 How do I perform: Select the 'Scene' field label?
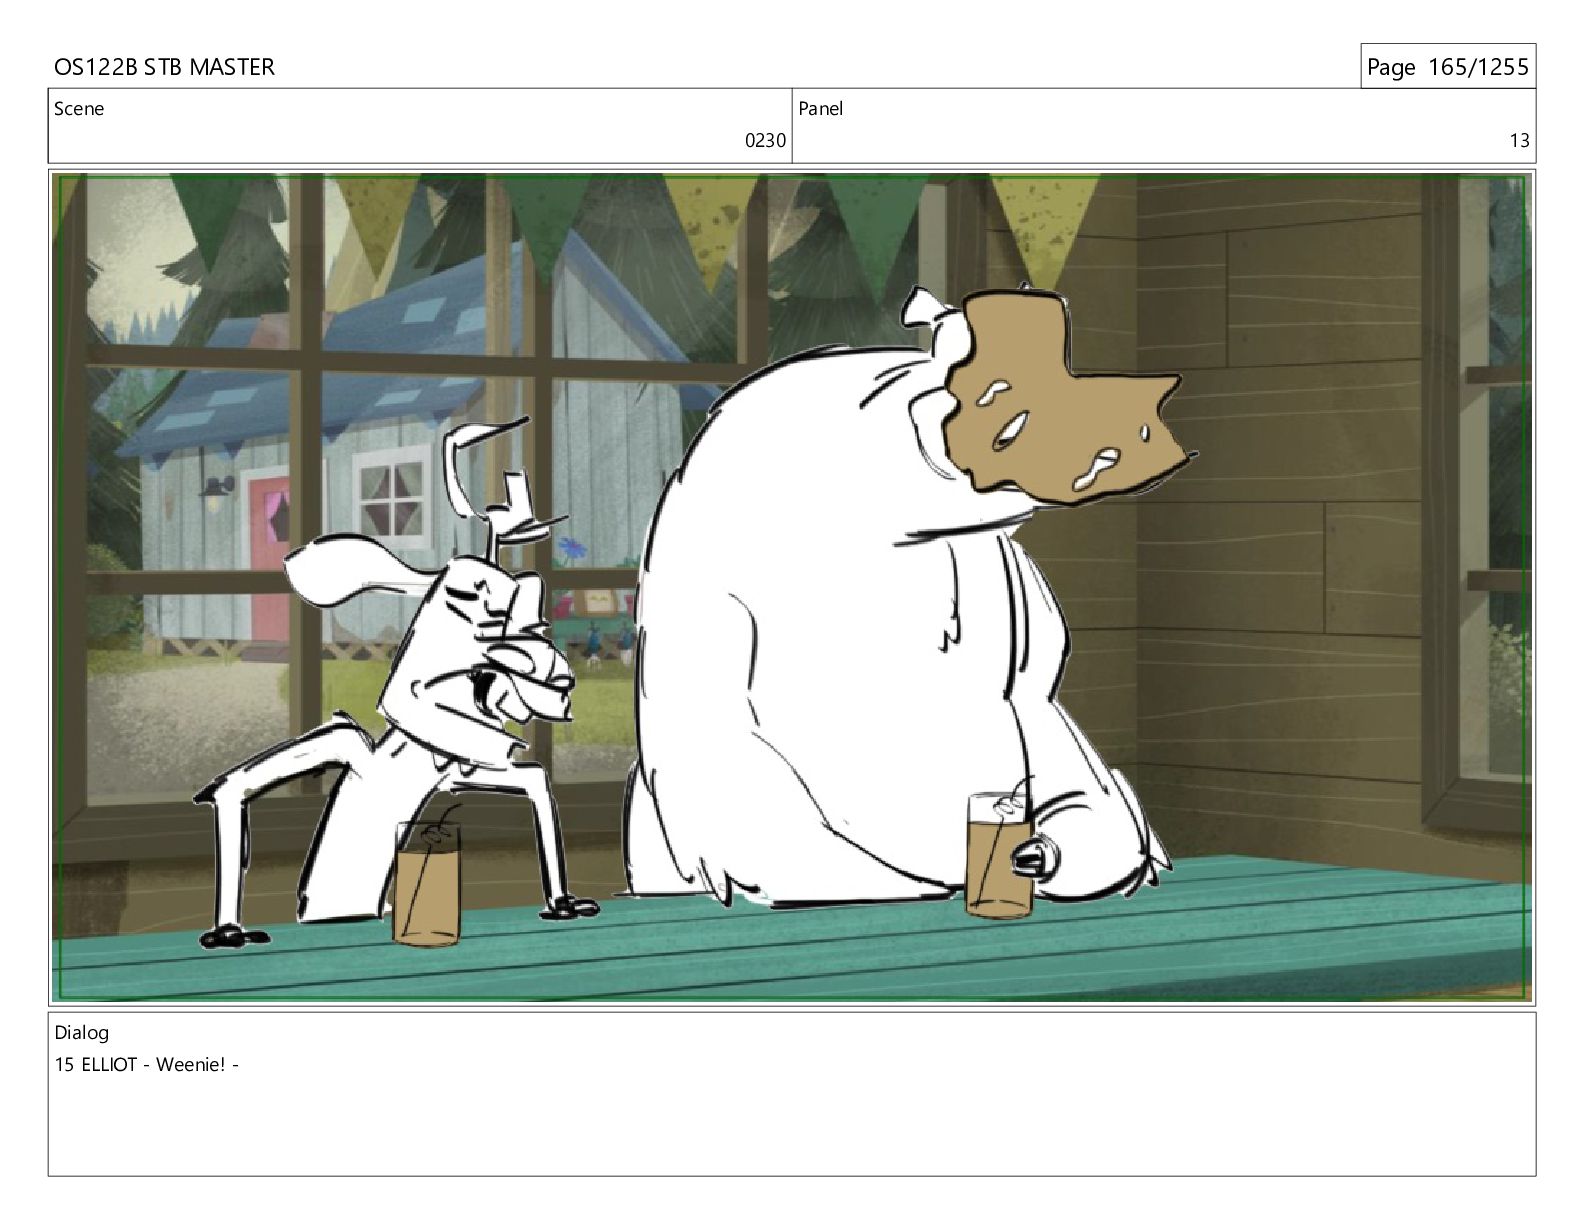pyautogui.click(x=79, y=109)
